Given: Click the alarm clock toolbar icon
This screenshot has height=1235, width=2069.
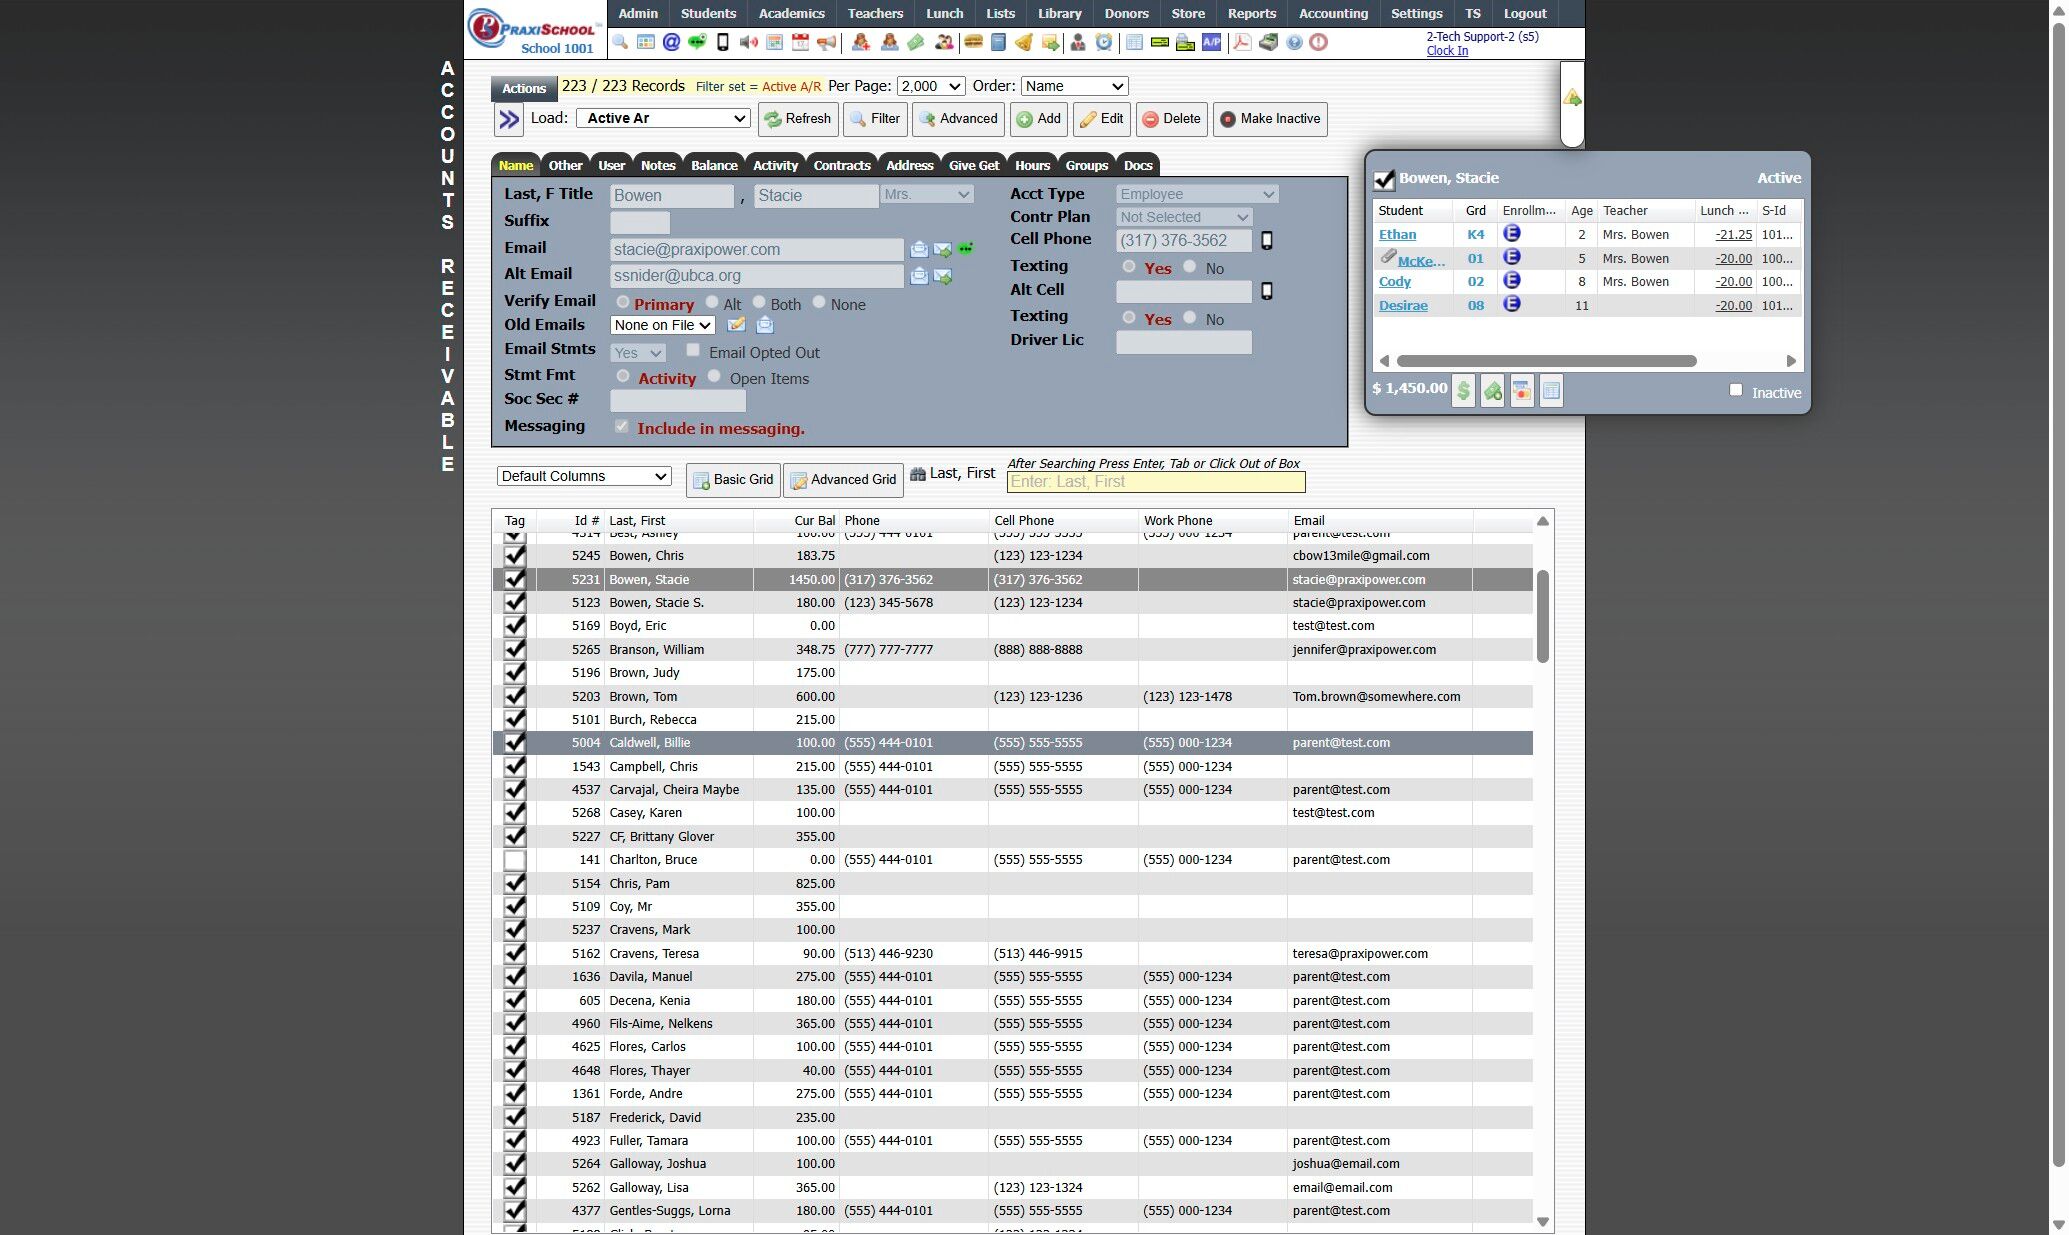Looking at the screenshot, I should 1103,43.
